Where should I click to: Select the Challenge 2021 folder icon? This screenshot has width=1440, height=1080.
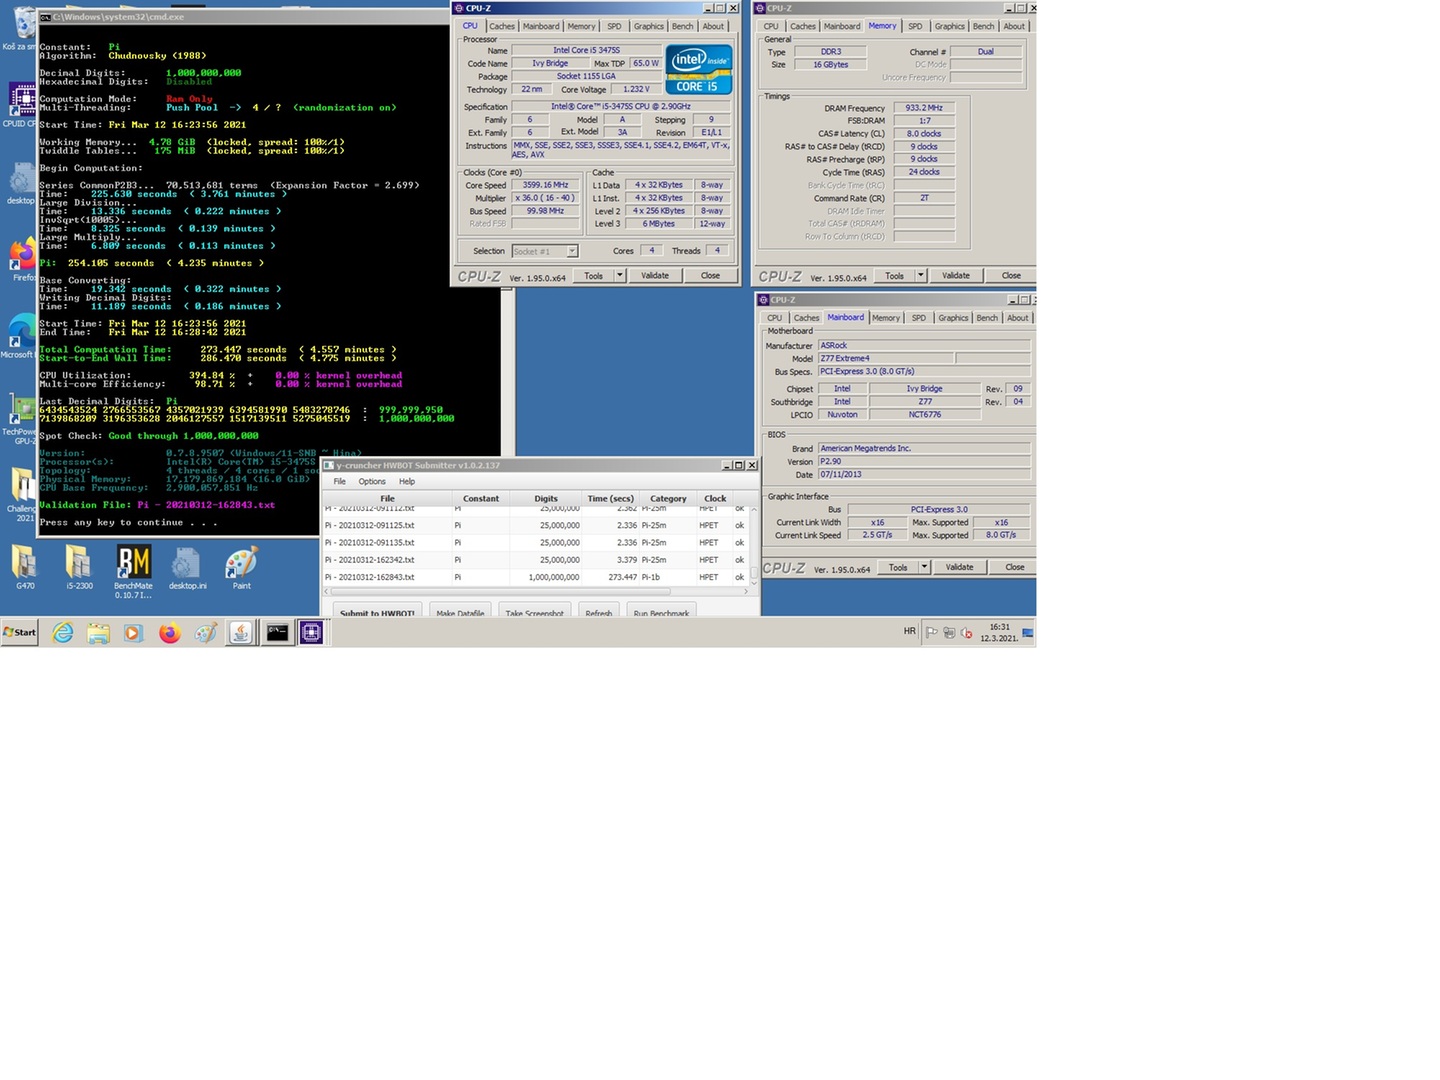click(20, 494)
